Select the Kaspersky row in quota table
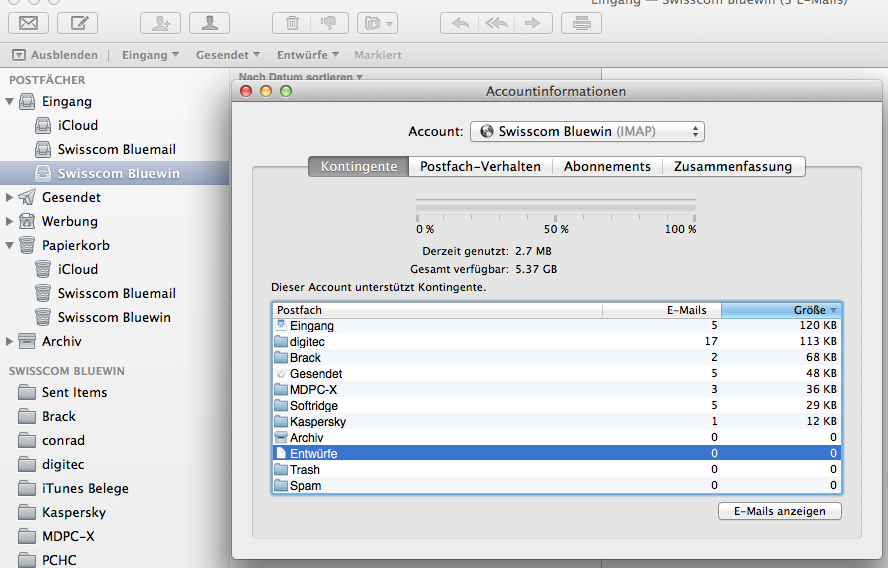888x568 pixels. (x=557, y=421)
